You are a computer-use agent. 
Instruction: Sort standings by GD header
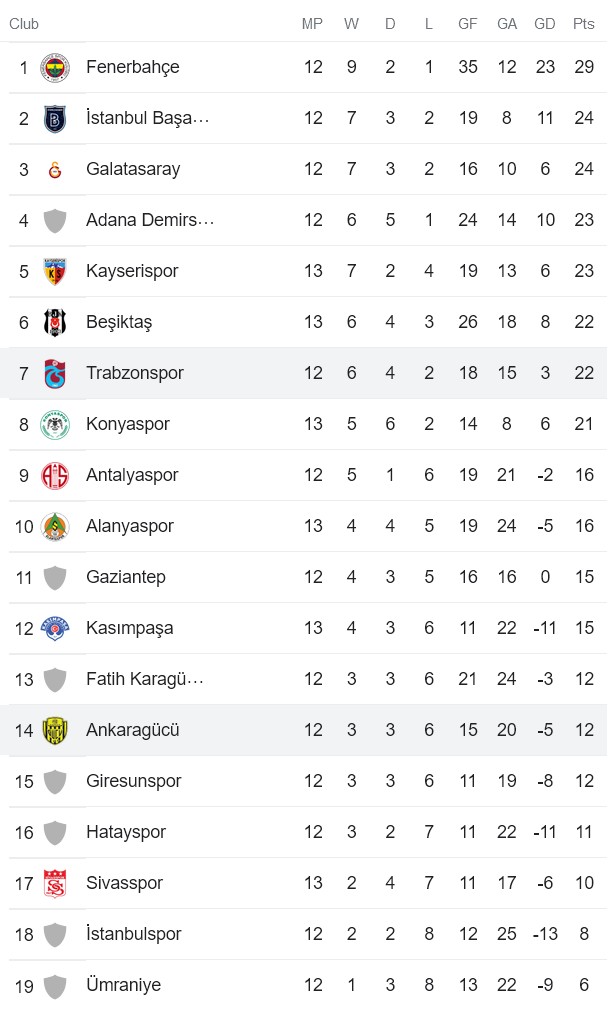[545, 23]
